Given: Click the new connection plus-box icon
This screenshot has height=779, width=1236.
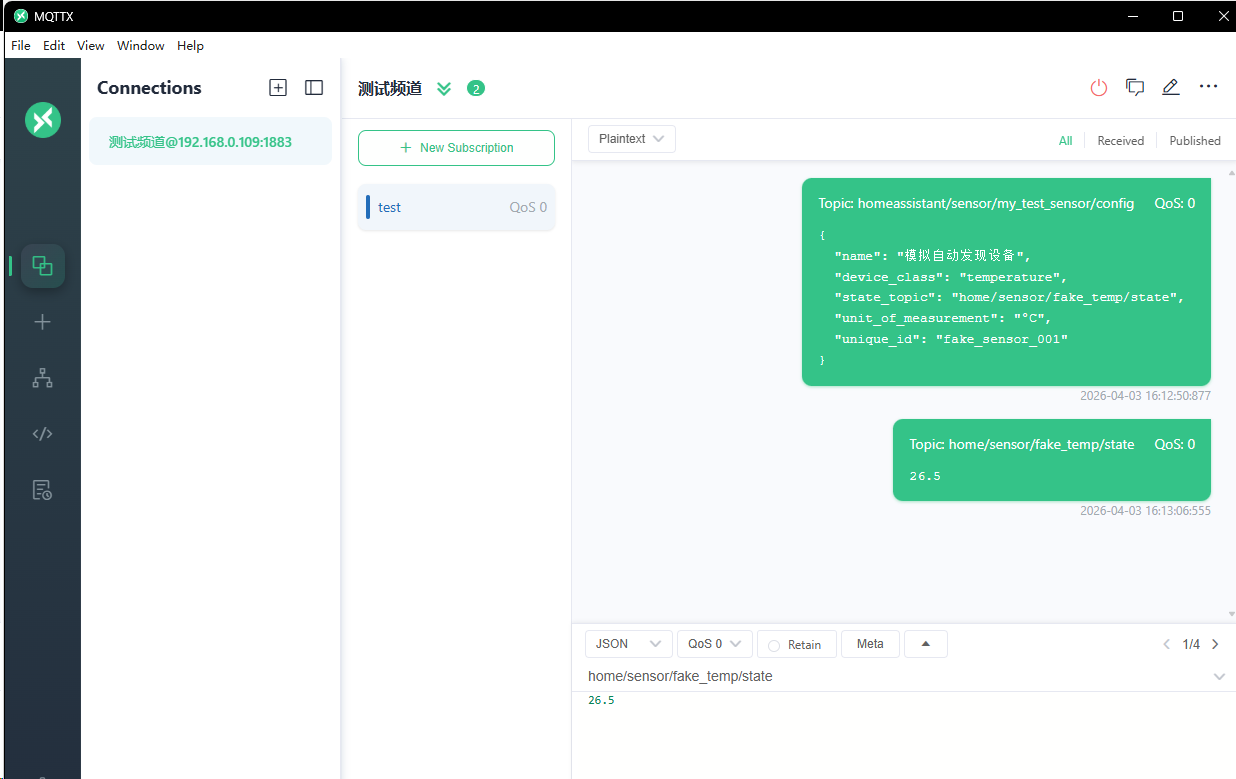Looking at the screenshot, I should click(278, 88).
